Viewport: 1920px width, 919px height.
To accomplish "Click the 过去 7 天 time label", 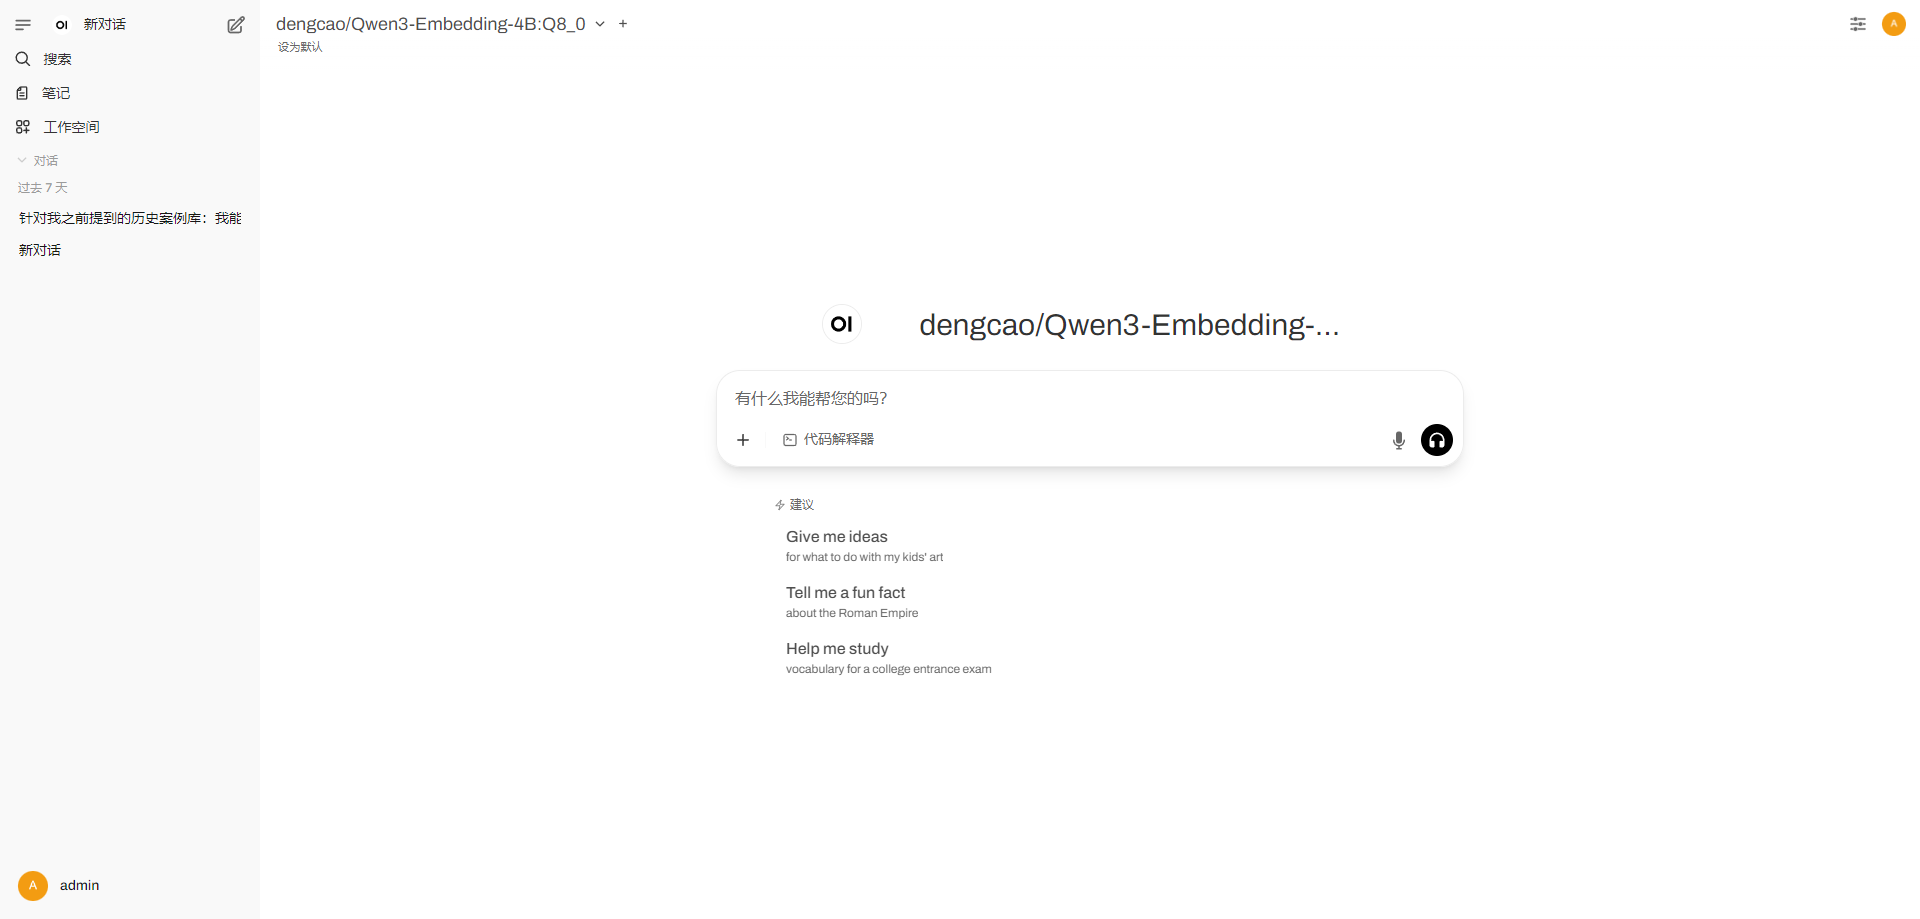I will click(43, 188).
